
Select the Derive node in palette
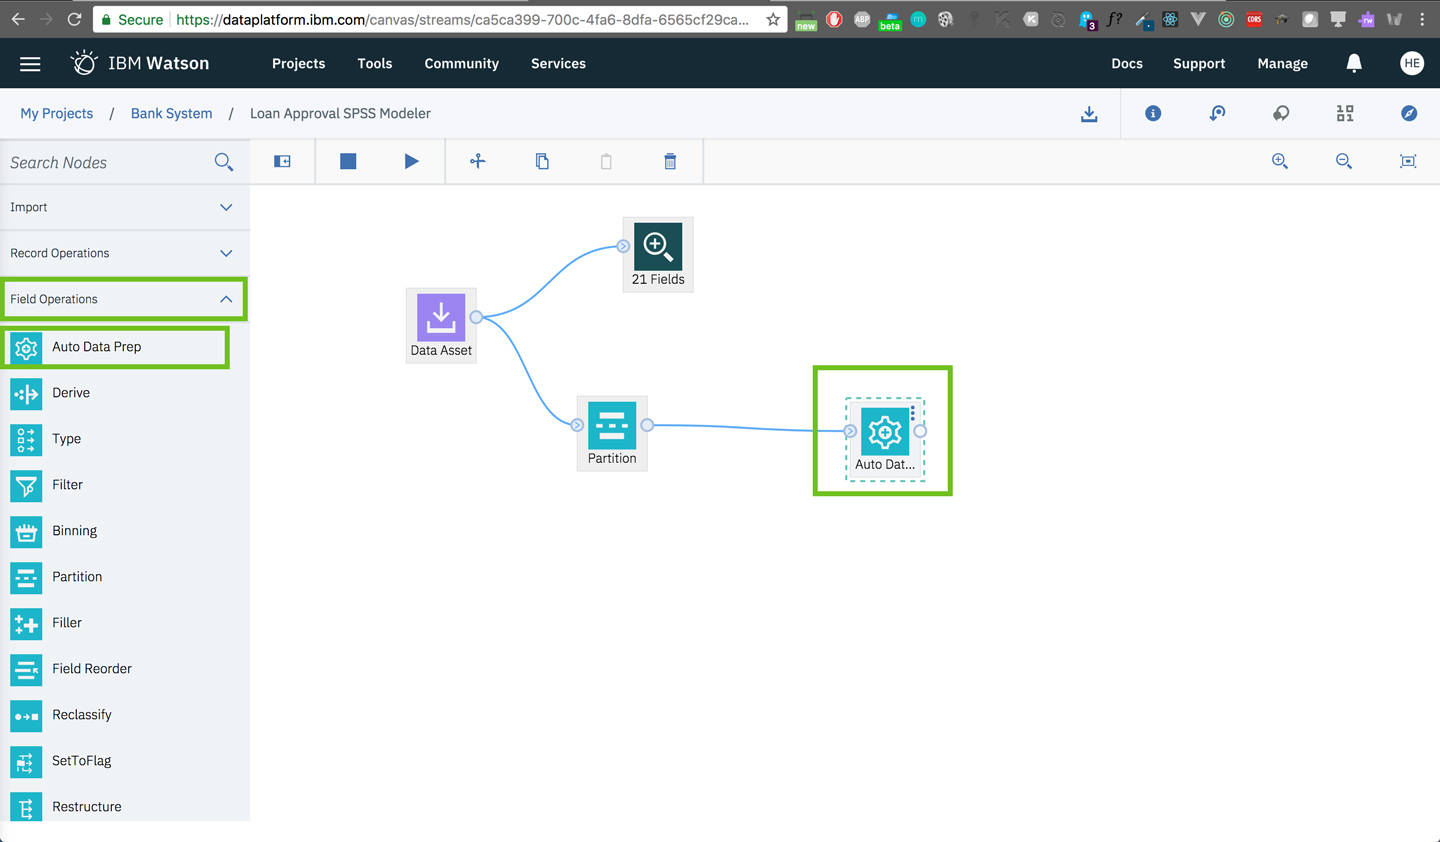[71, 393]
